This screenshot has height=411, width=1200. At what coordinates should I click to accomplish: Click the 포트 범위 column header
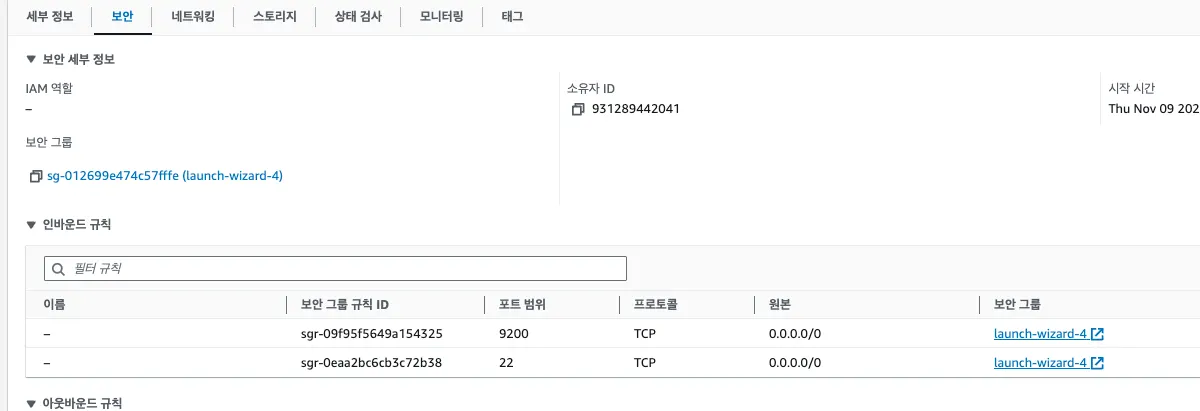[x=521, y=304]
